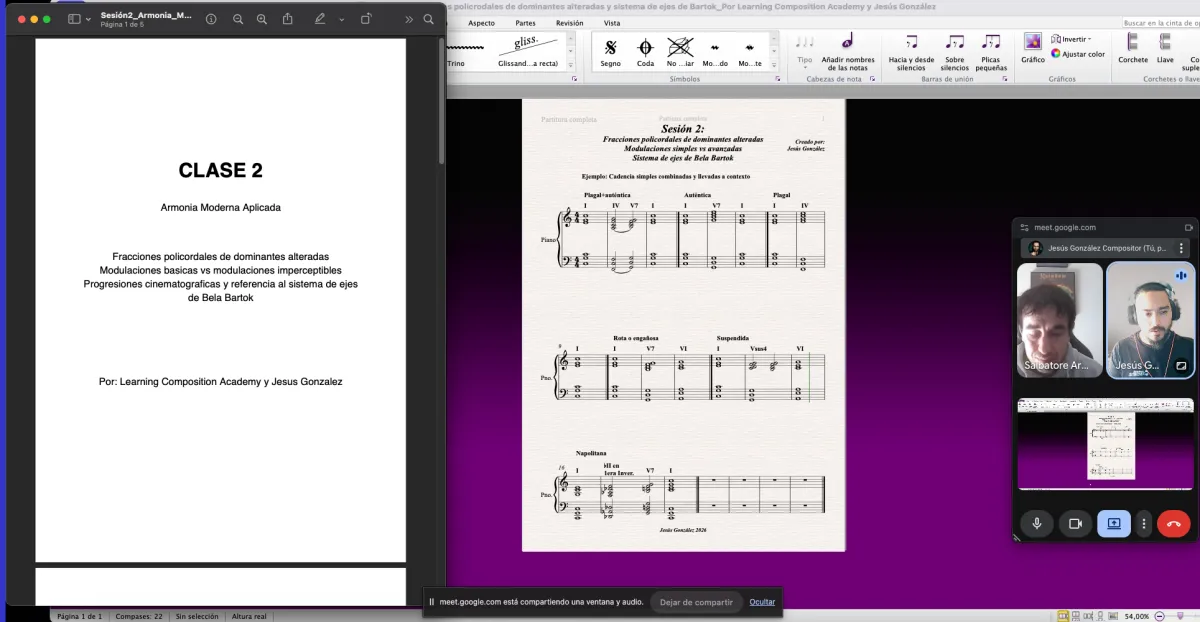Click Dejar de compartir button

point(696,602)
